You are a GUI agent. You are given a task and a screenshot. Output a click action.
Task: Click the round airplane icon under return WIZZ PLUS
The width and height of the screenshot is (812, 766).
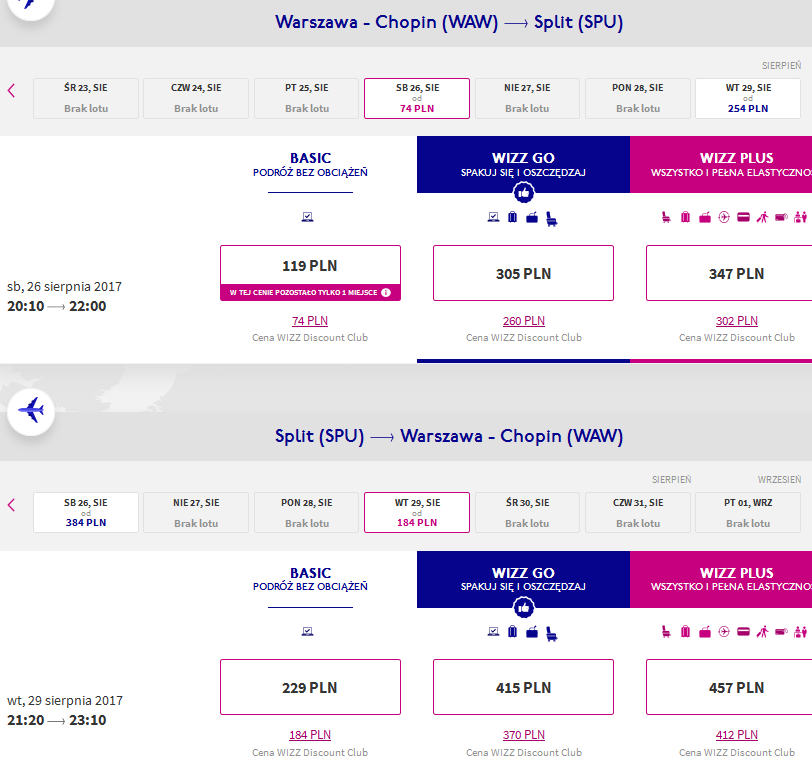click(724, 631)
